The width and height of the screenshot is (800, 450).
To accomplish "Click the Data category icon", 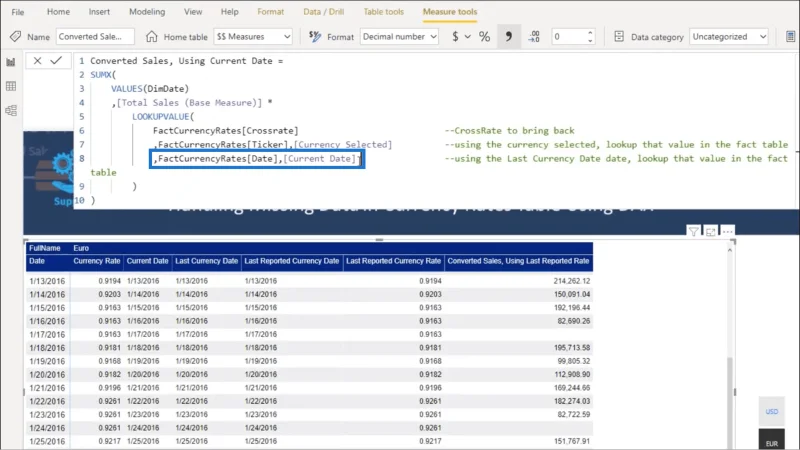I will click(x=619, y=37).
